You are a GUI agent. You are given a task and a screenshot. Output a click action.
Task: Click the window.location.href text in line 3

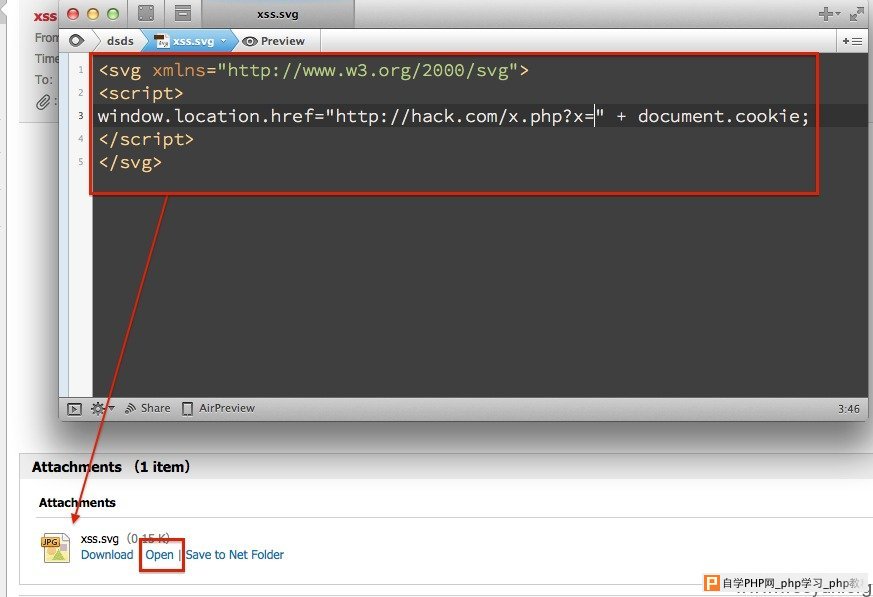click(206, 116)
